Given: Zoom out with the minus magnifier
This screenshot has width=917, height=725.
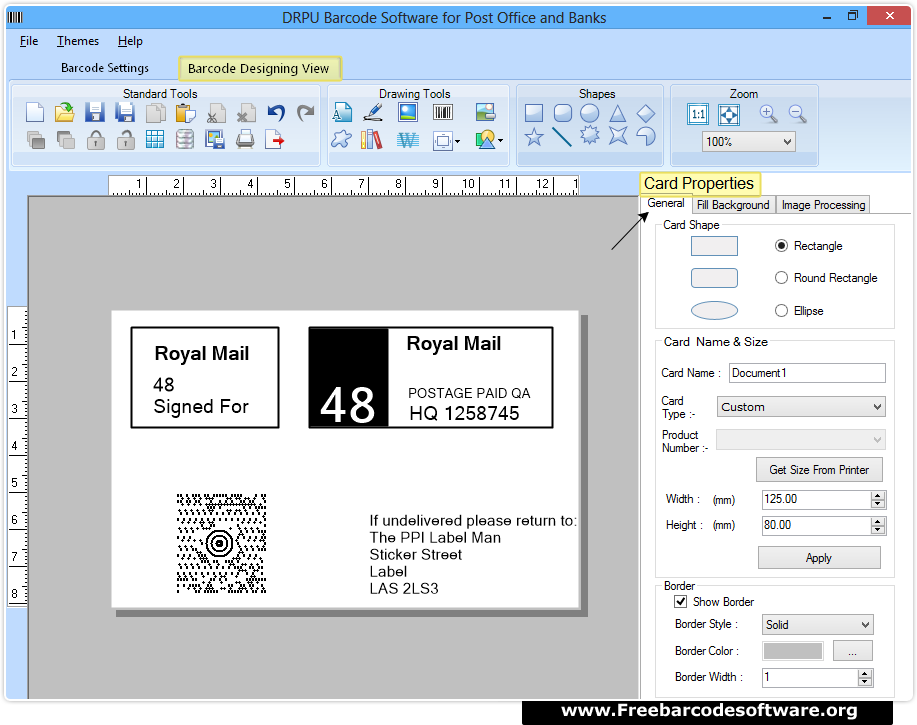Looking at the screenshot, I should pyautogui.click(x=798, y=113).
